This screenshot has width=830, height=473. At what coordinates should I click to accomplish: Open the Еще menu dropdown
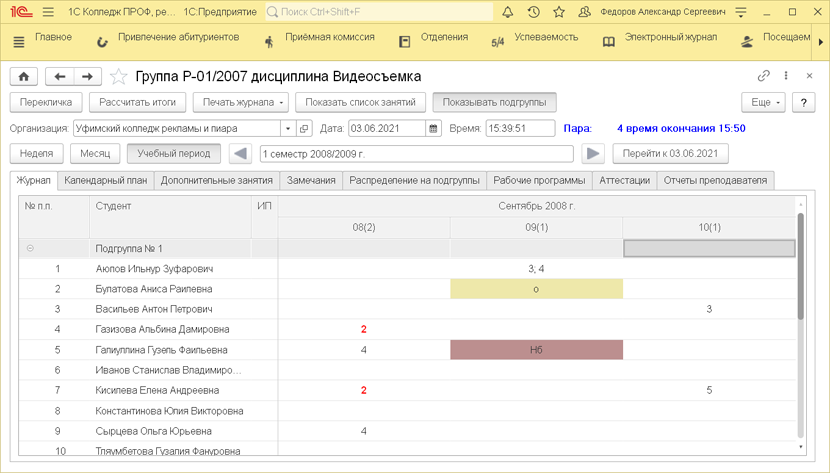point(763,102)
